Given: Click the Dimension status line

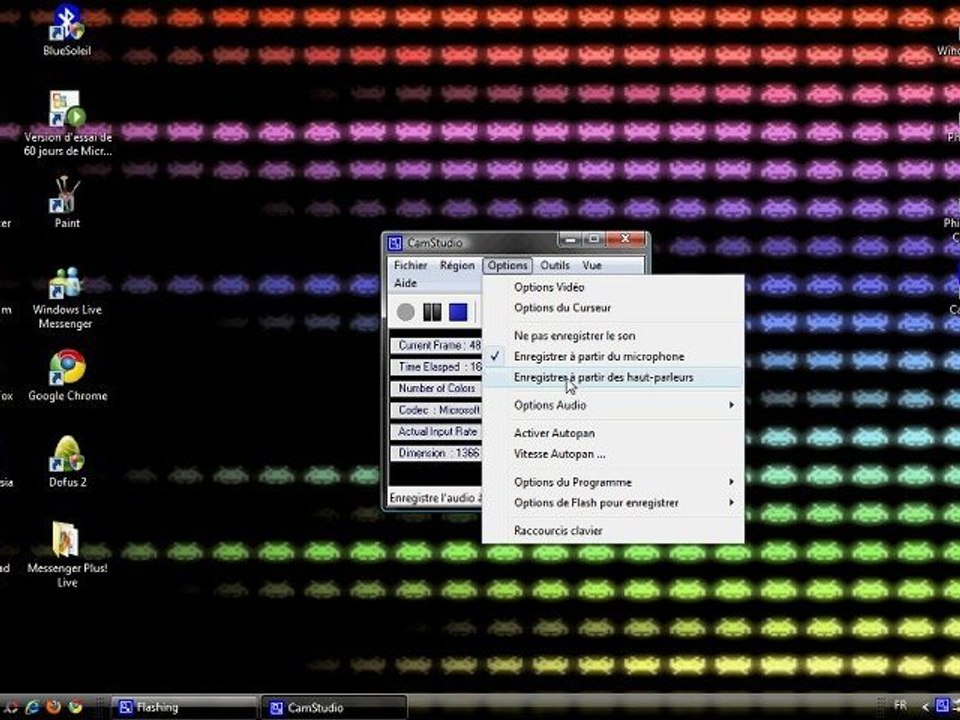Looking at the screenshot, I should (x=437, y=453).
